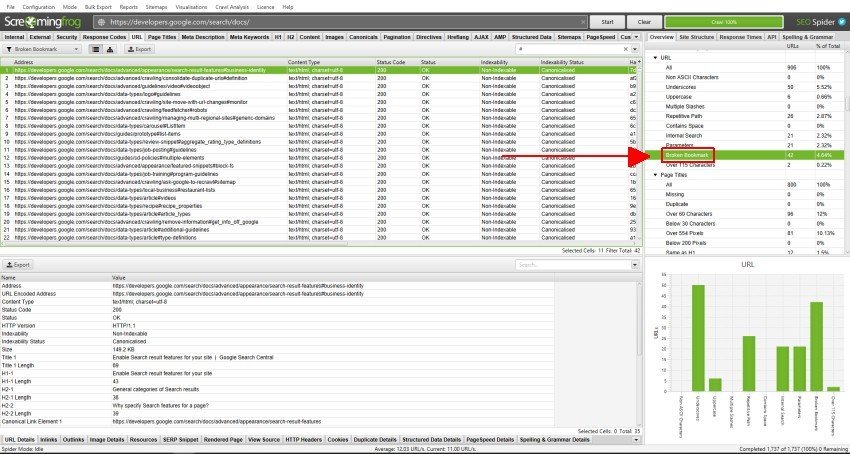Viewport: 850px width, 454px height.
Task: Switch to the Response Codes tab
Action: tap(105, 36)
